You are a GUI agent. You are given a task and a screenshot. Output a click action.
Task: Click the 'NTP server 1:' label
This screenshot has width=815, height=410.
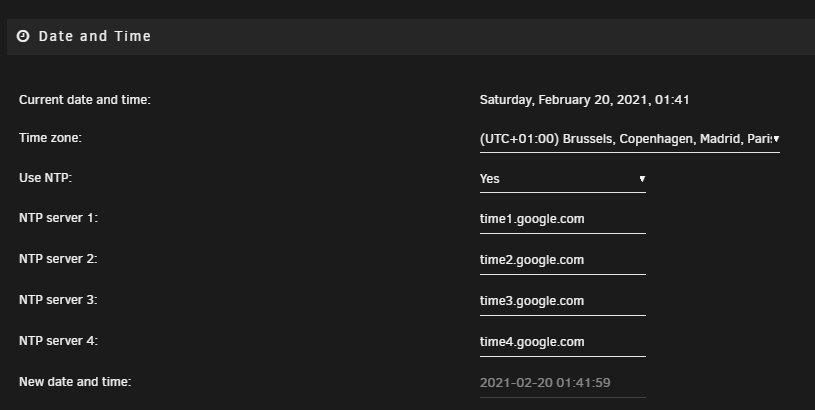coord(58,218)
